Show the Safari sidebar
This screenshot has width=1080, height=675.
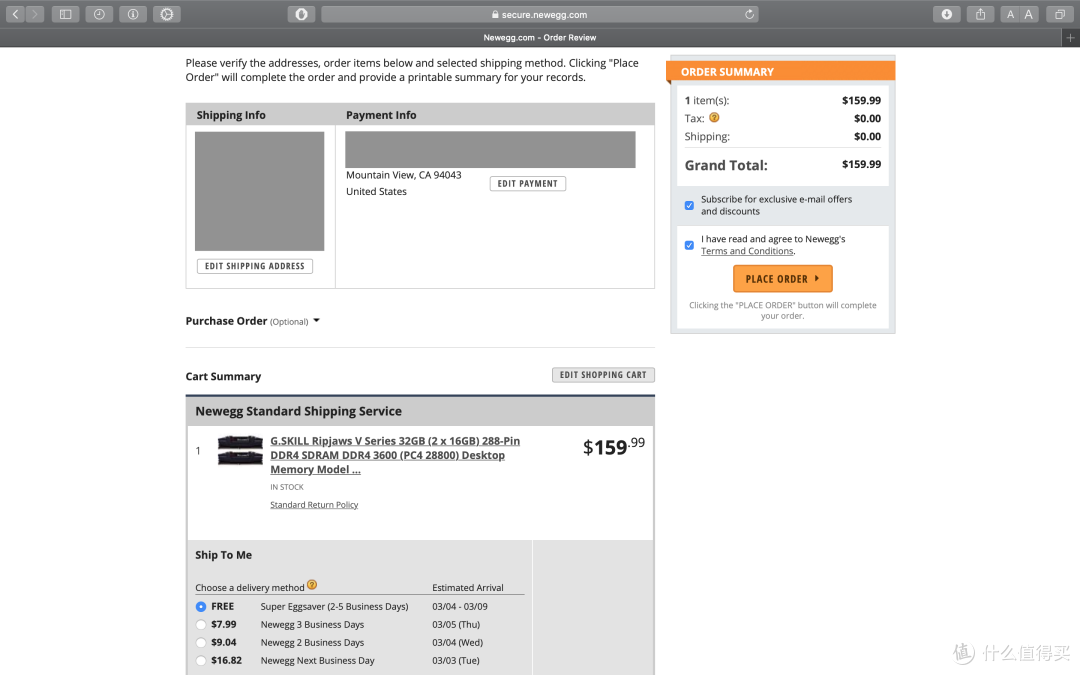[x=65, y=14]
